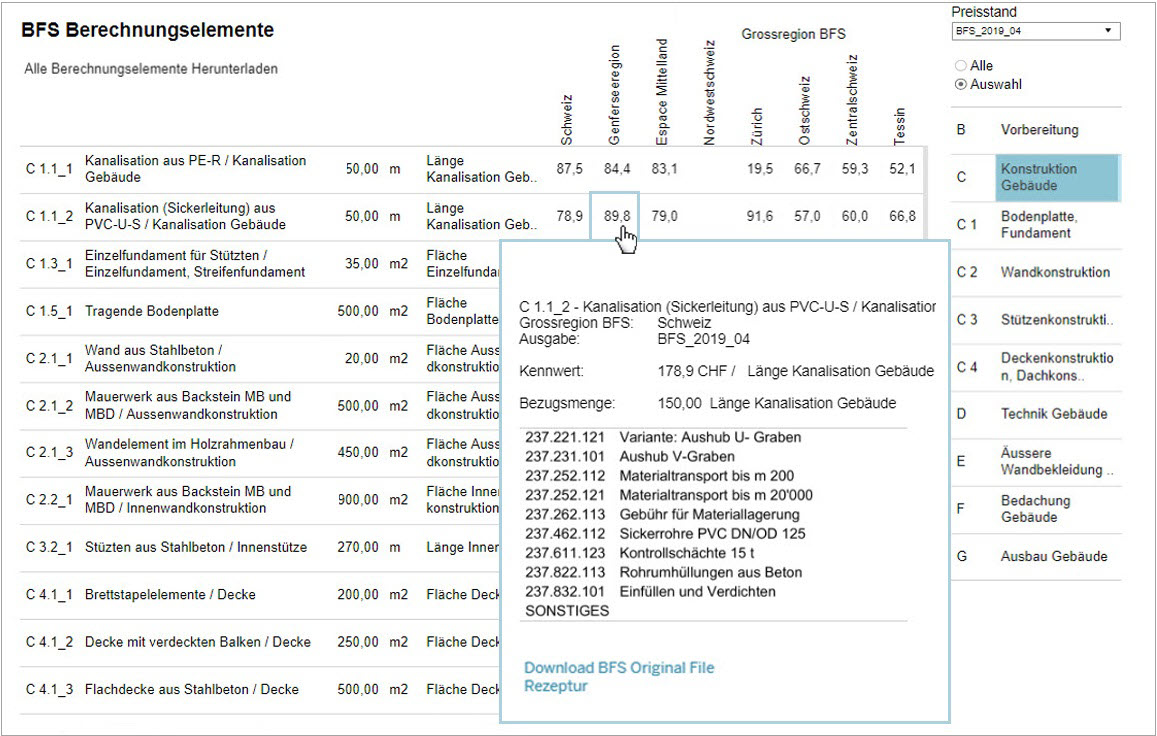Open G Ausbau Gebäude category
Screen dimensions: 1157x736
1036,557
